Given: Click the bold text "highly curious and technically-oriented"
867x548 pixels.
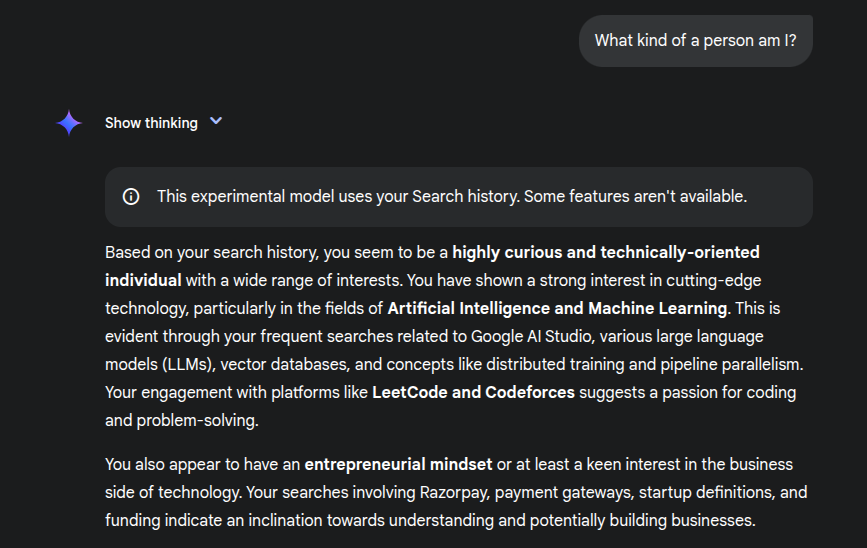Looking at the screenshot, I should coord(606,252).
